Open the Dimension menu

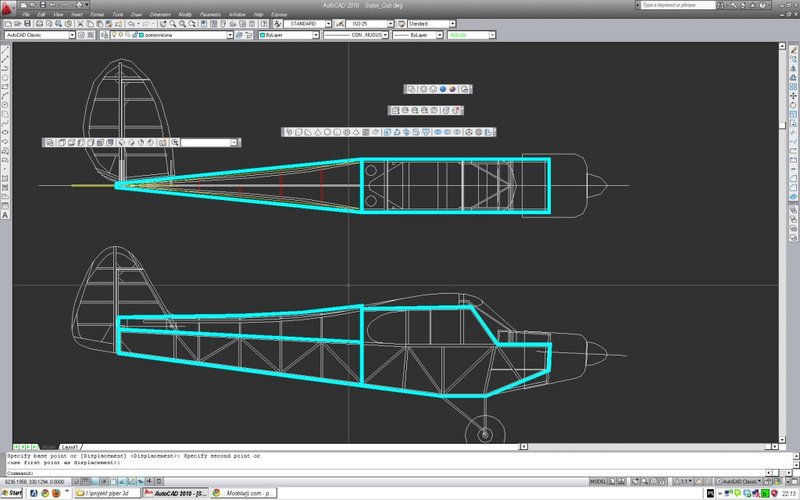[x=160, y=14]
